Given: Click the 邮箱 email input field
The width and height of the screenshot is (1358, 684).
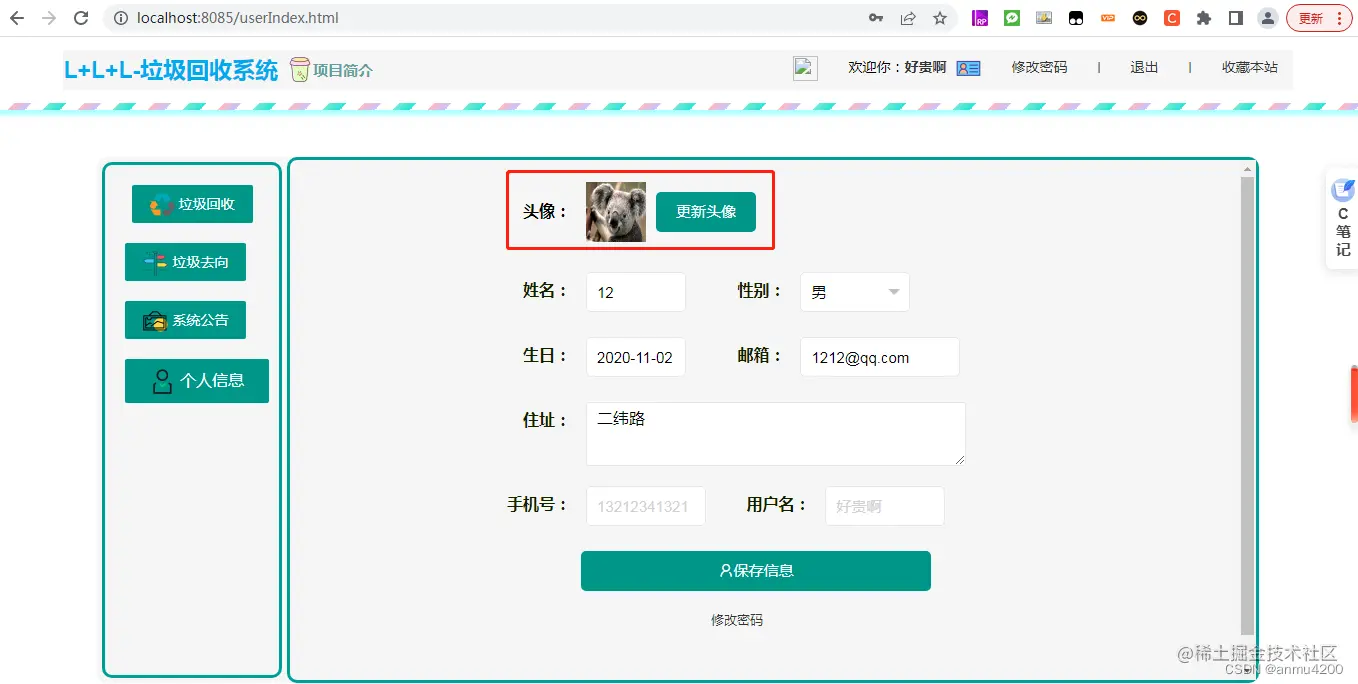Looking at the screenshot, I should point(880,357).
